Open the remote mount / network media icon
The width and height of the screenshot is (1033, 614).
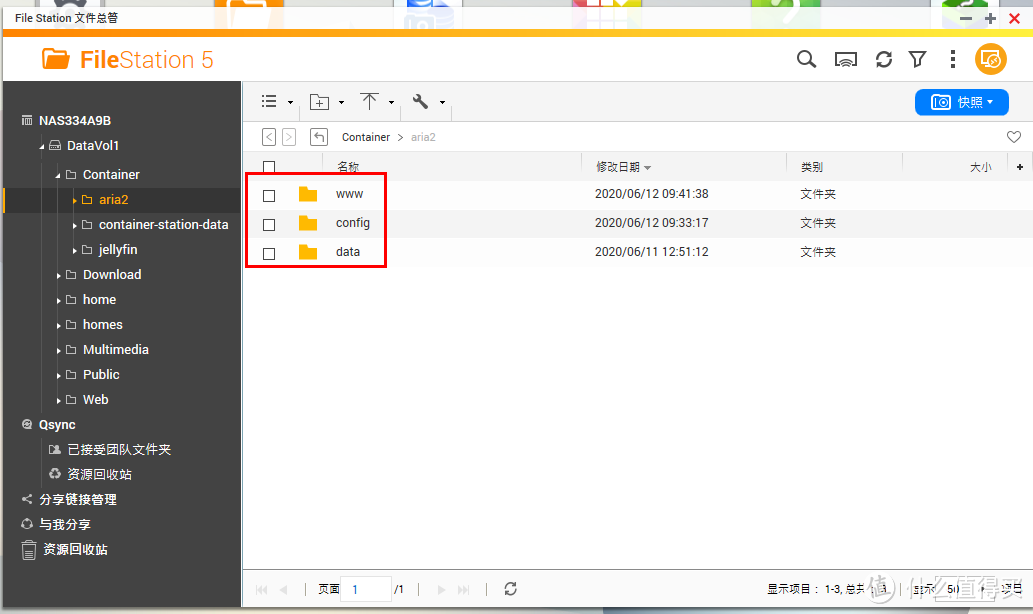[846, 60]
